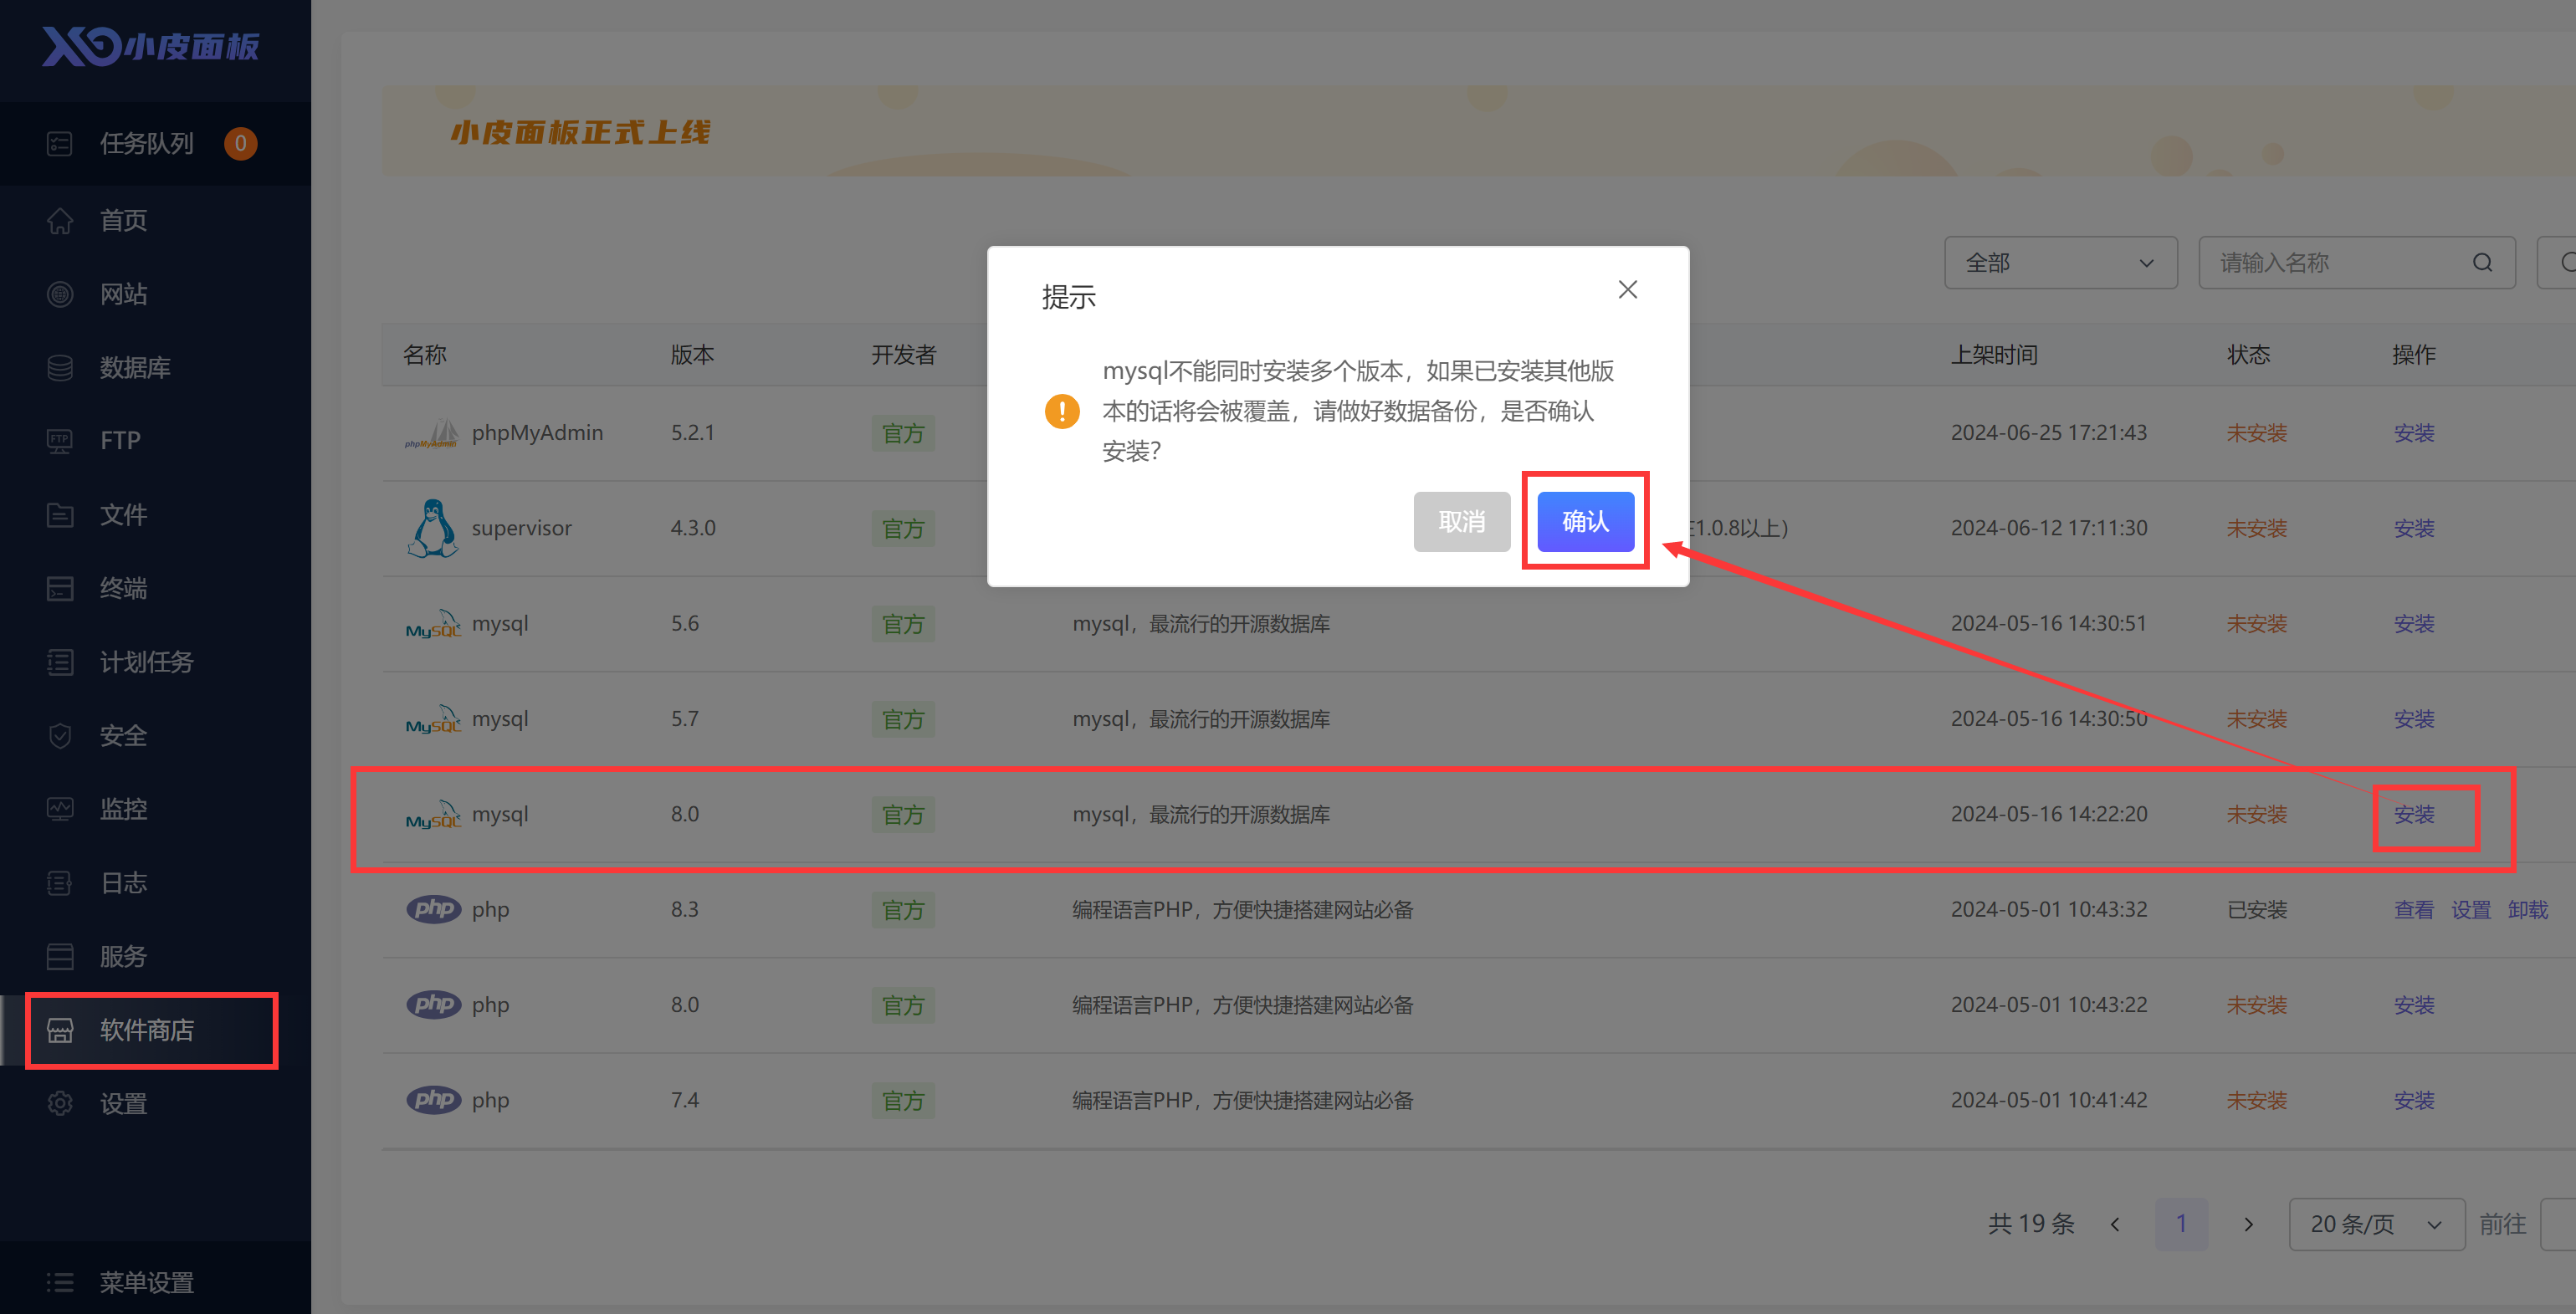Click the php 8.3 oval logo
Image resolution: width=2576 pixels, height=1314 pixels.
tap(434, 909)
